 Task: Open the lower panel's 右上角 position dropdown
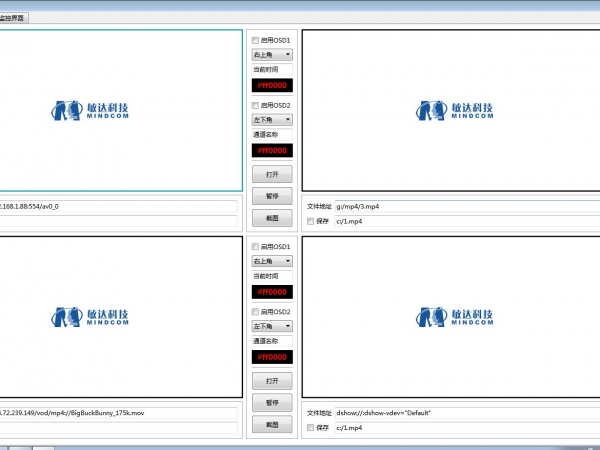pos(272,261)
